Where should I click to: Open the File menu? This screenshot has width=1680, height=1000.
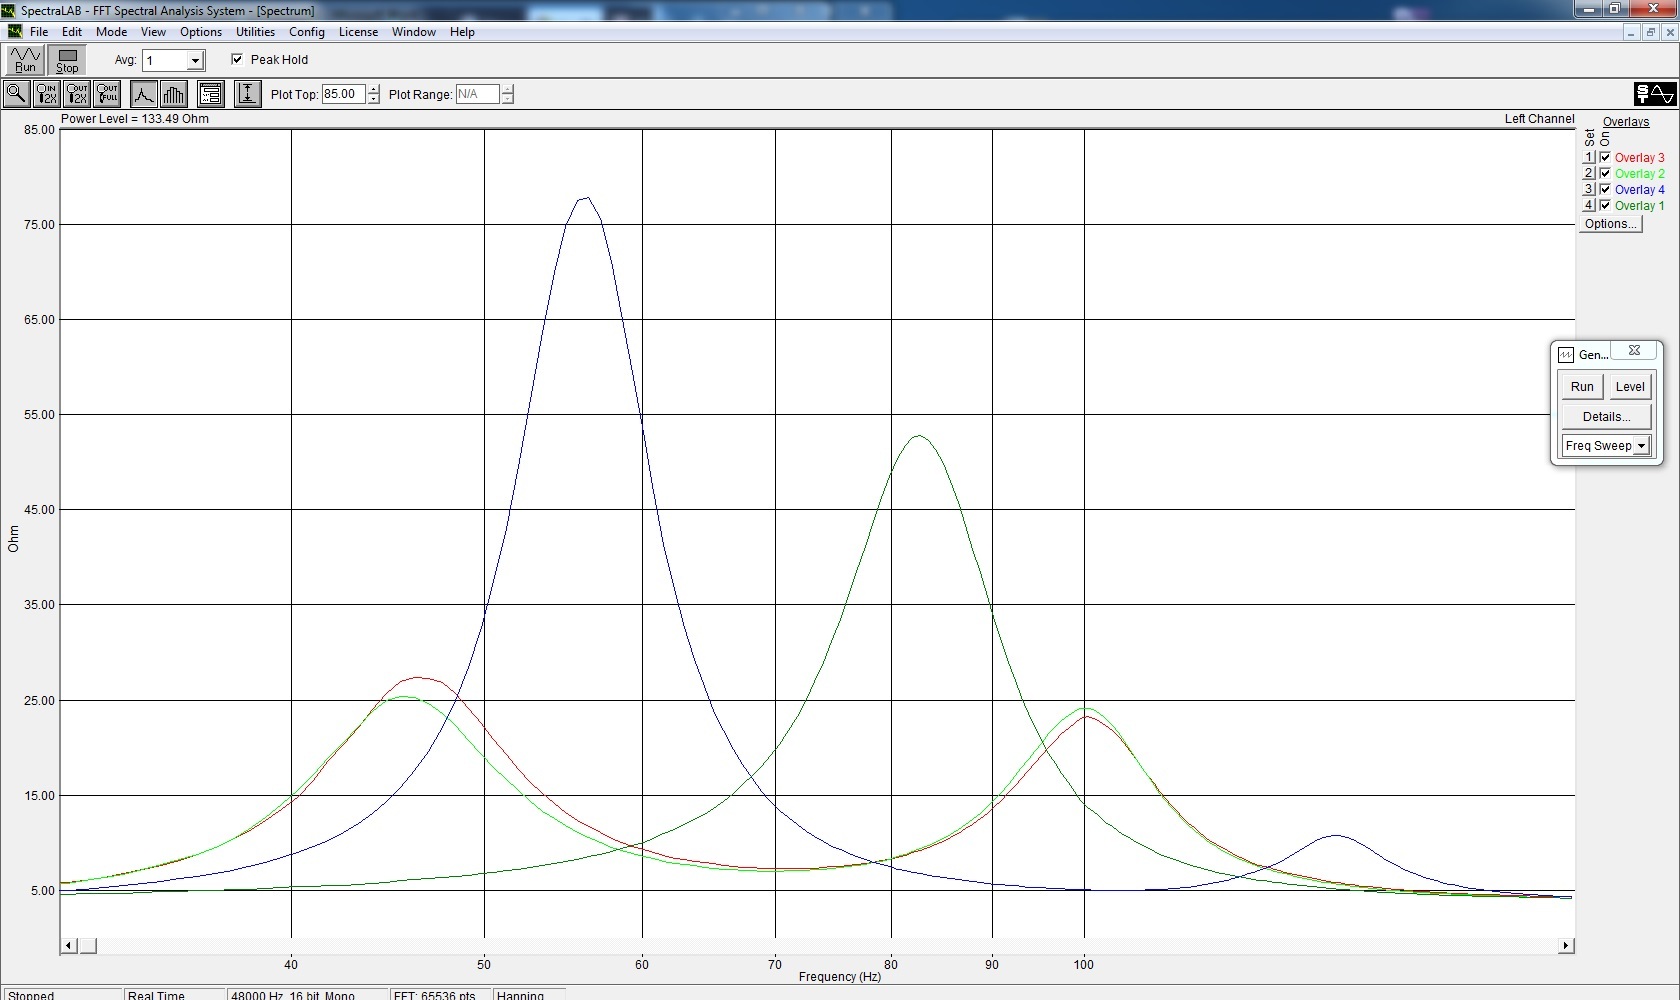tap(39, 32)
